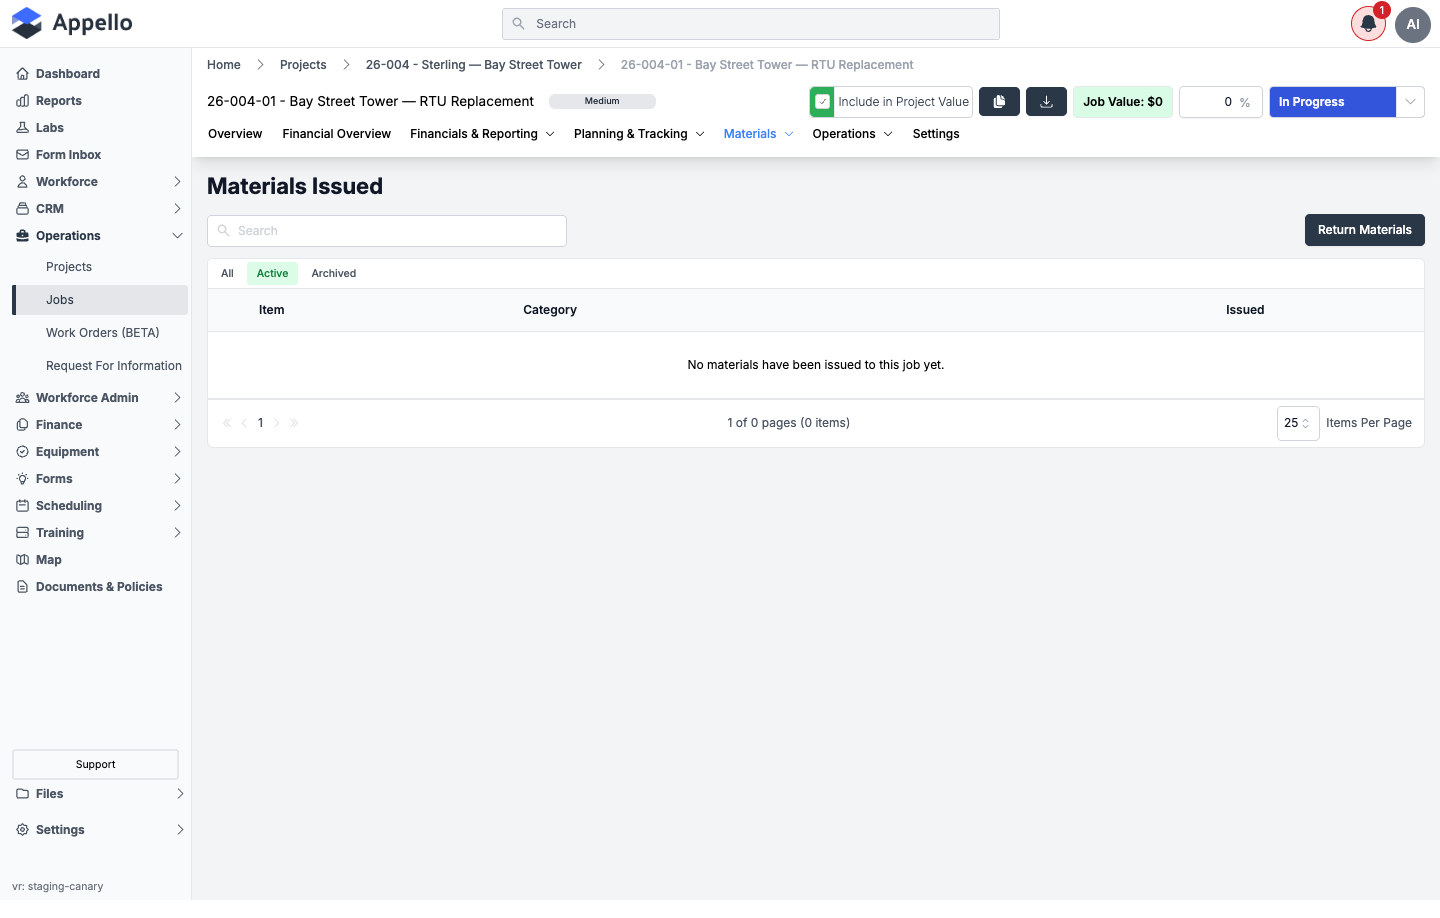This screenshot has height=918, width=1440.
Task: Switch to the Overview tab
Action: (x=235, y=134)
